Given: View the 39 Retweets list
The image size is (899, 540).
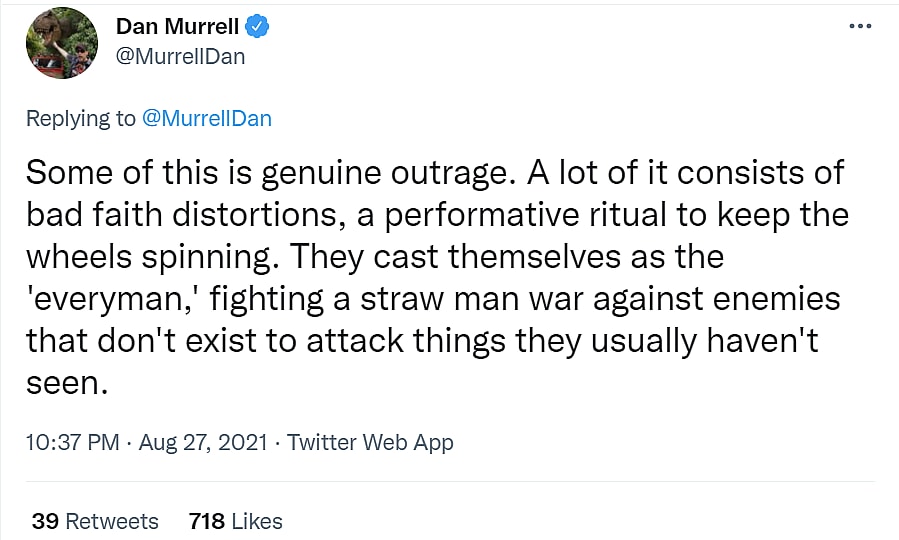Looking at the screenshot, I should pos(95,521).
